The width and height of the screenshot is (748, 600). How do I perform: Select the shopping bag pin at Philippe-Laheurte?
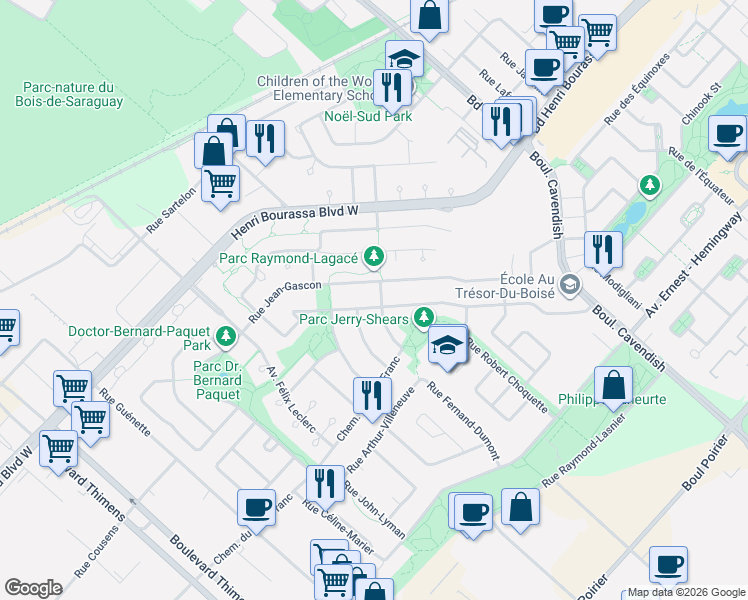tap(613, 385)
